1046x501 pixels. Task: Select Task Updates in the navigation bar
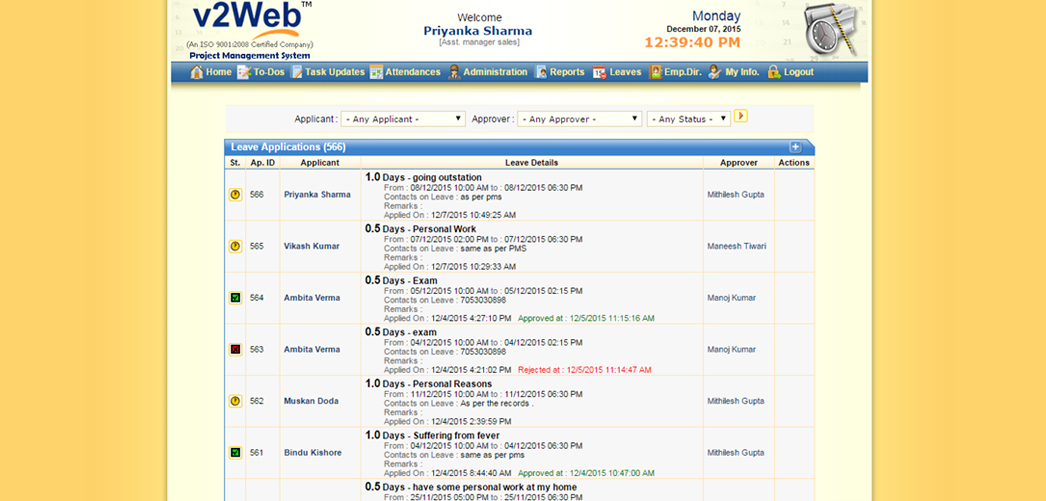tap(327, 72)
